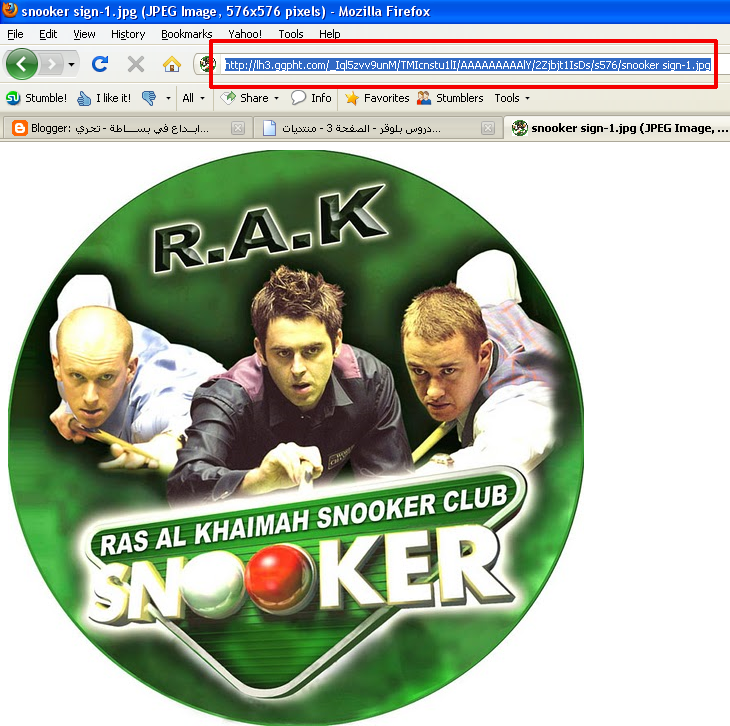Open the File menu

click(x=15, y=34)
